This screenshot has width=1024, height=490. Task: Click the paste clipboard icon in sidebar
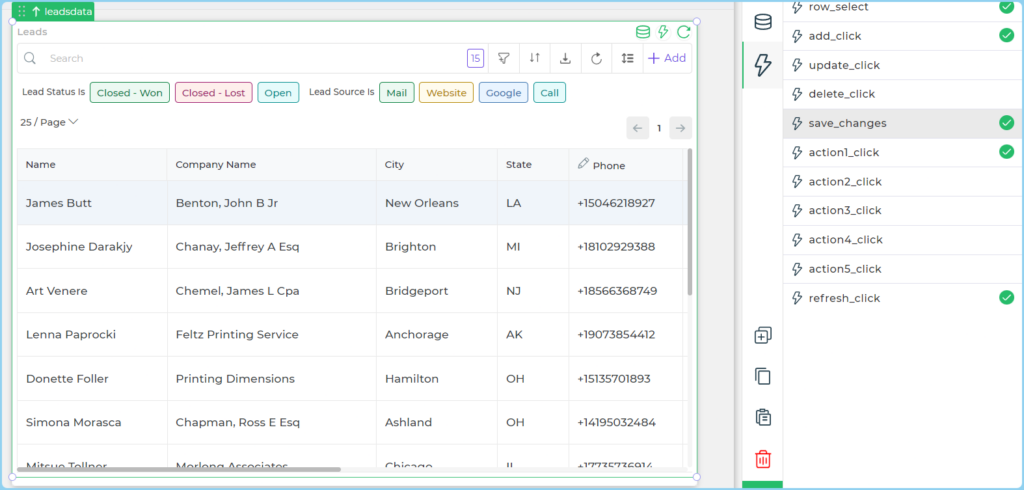pos(762,417)
